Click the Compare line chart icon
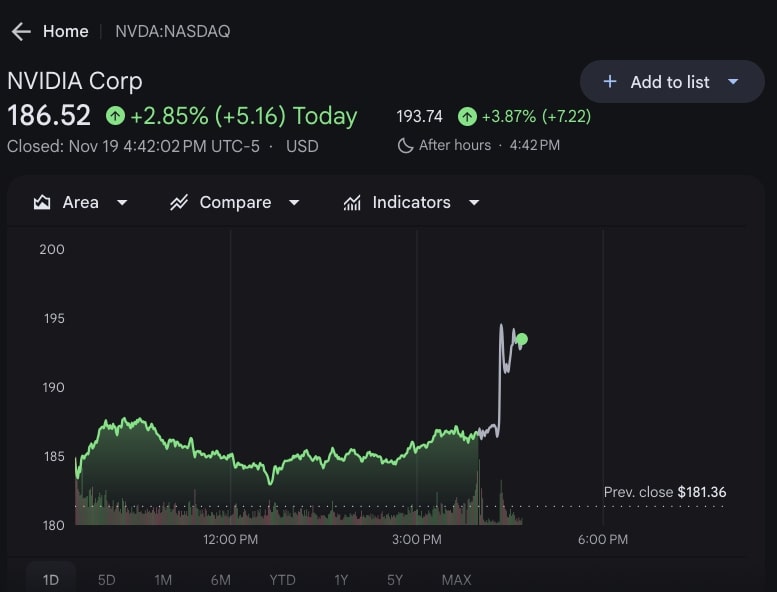Screen dimensions: 777x592 [179, 203]
